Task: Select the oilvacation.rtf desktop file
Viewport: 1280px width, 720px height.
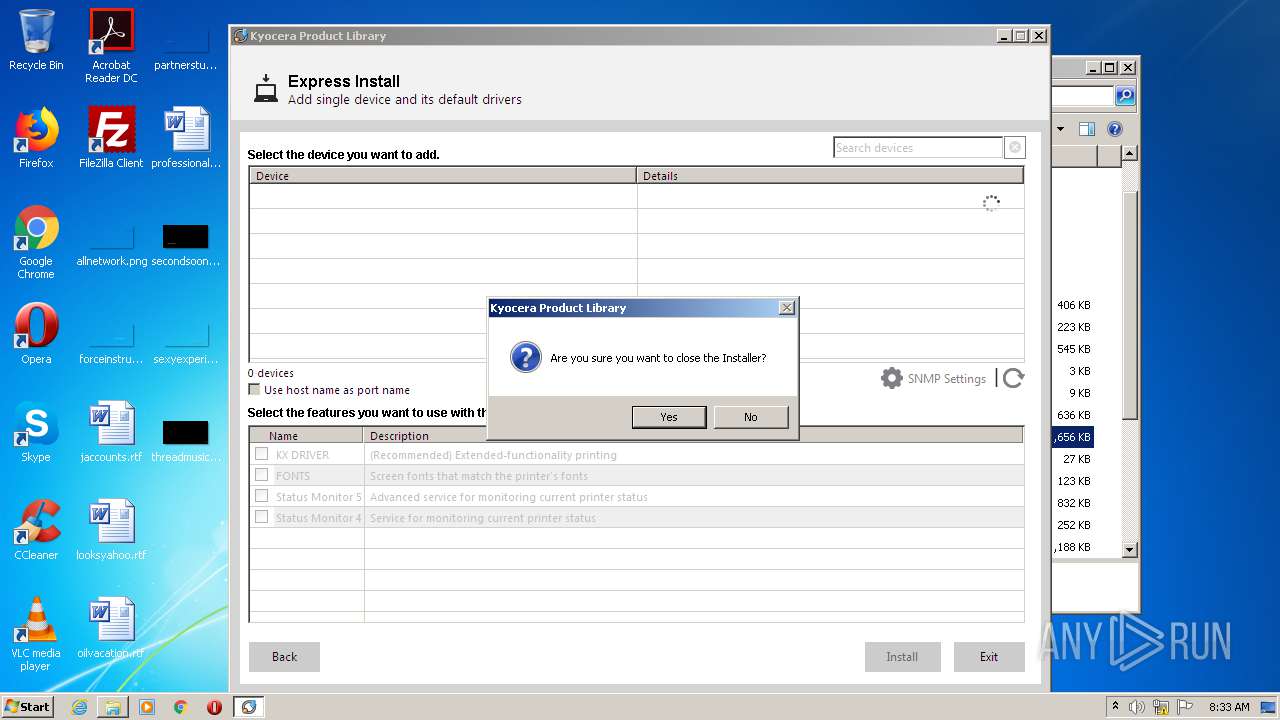Action: coord(111,628)
